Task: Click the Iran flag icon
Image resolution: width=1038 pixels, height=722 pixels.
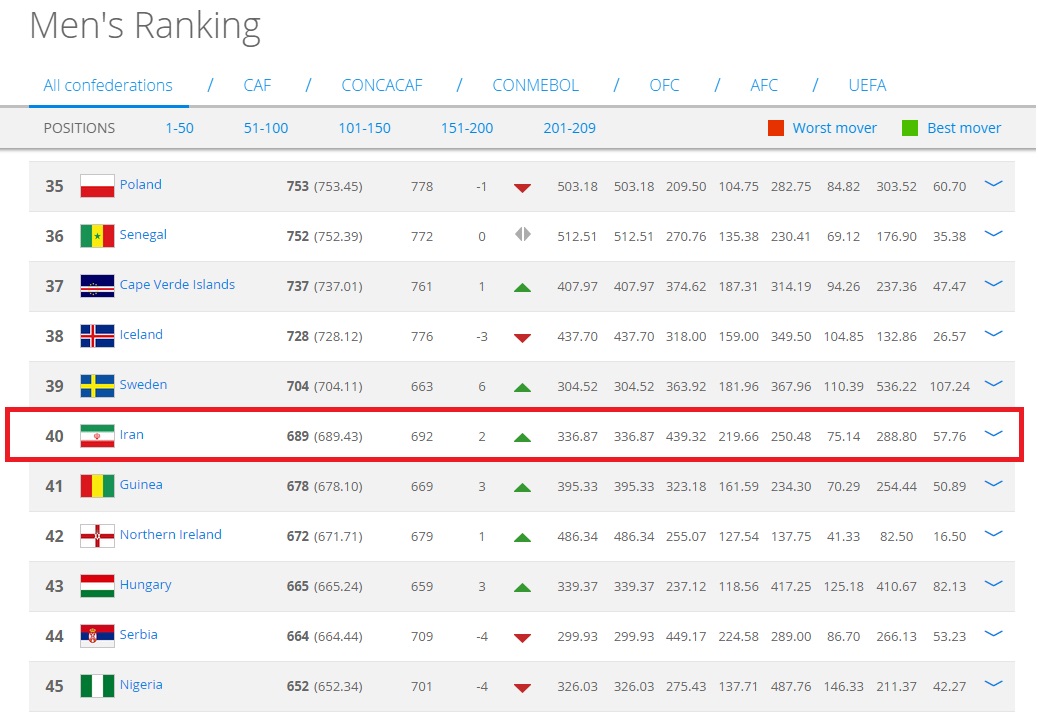Action: coord(97,436)
